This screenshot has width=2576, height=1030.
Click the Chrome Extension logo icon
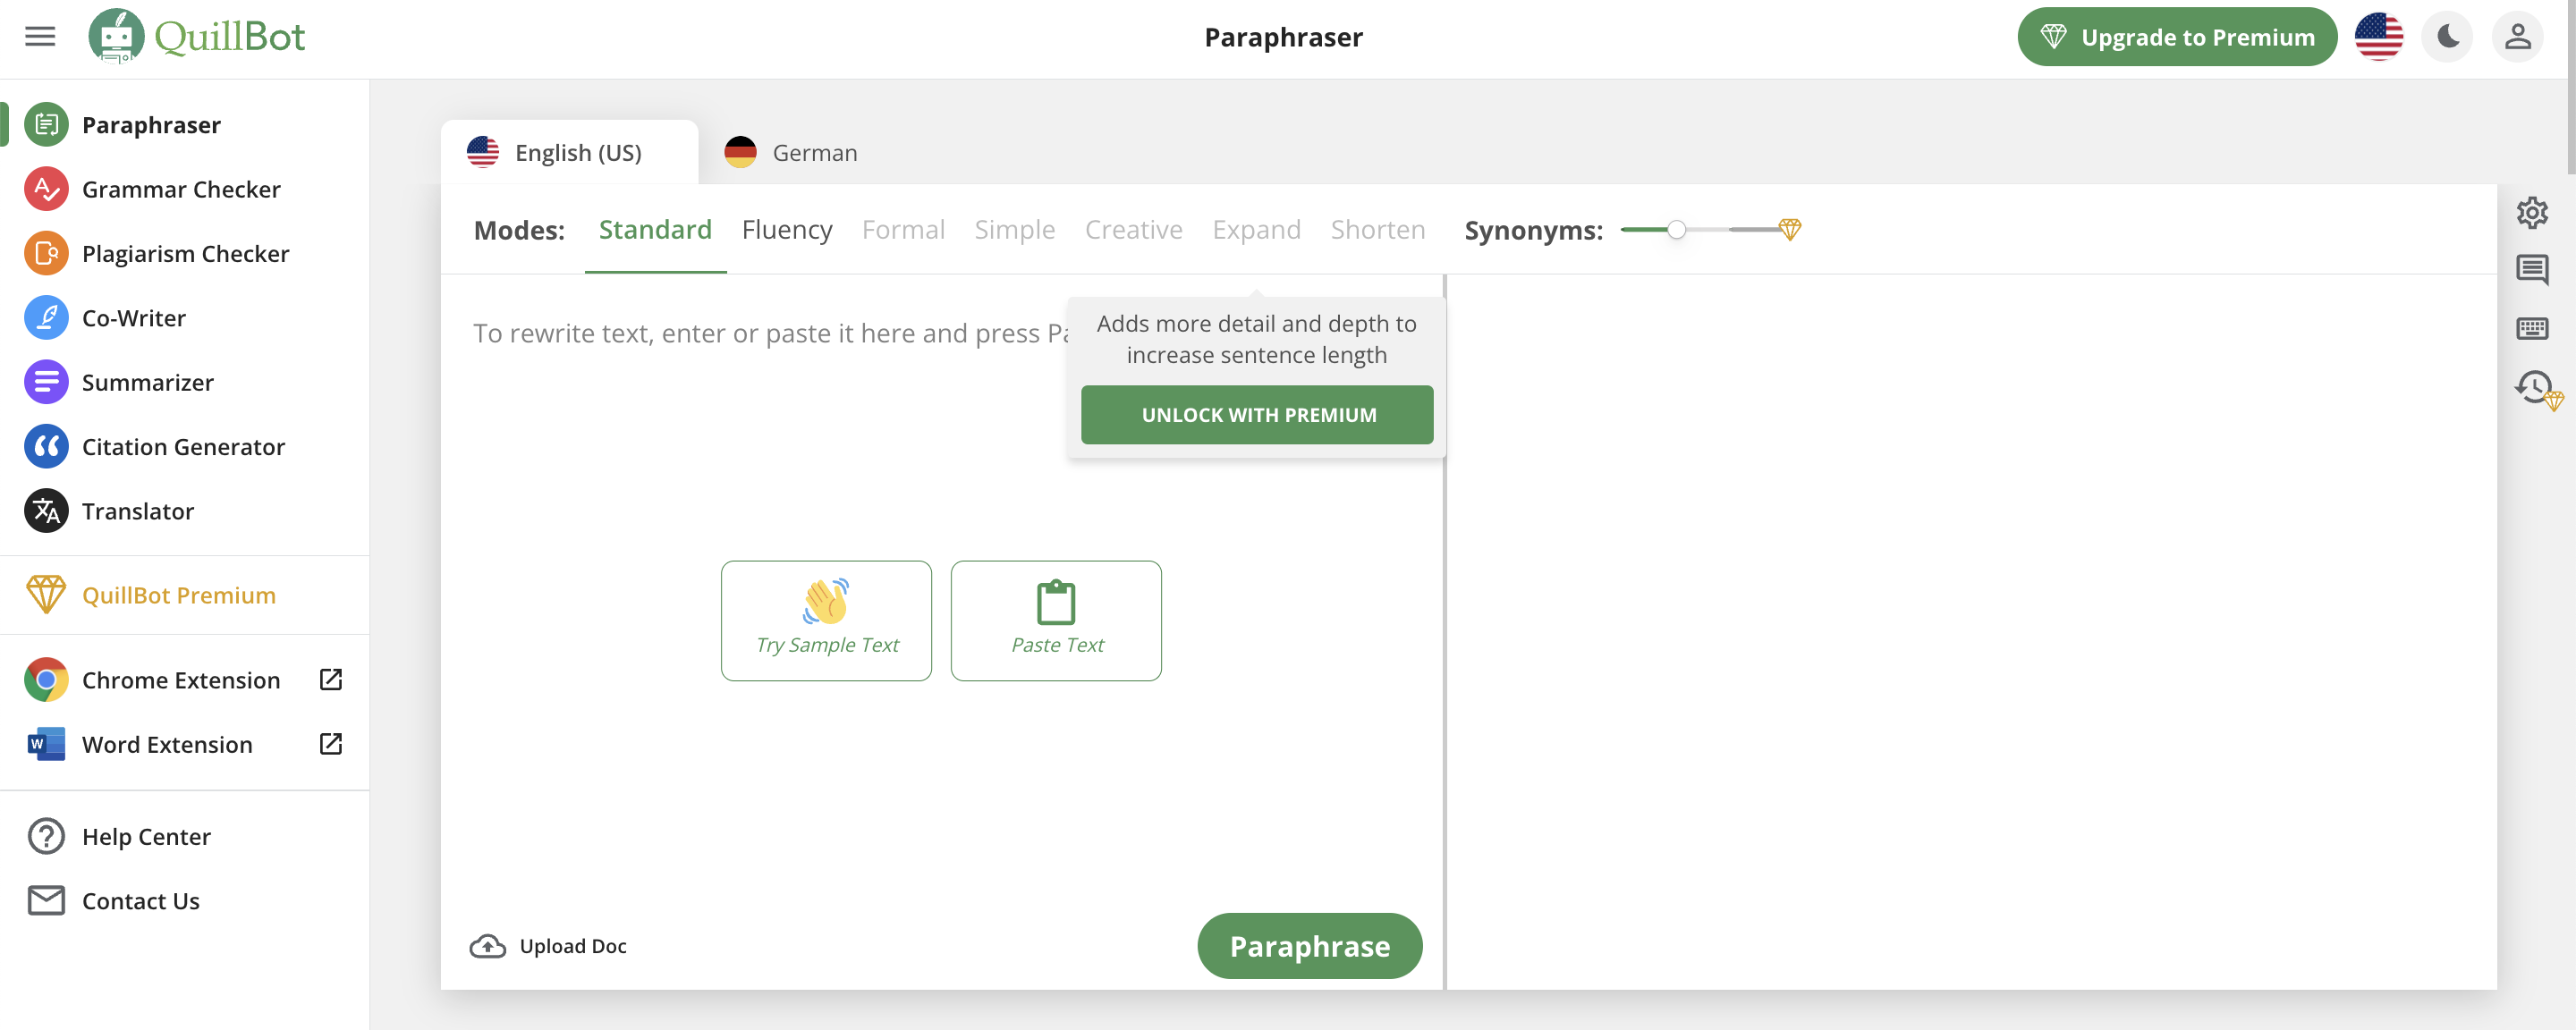click(x=46, y=680)
